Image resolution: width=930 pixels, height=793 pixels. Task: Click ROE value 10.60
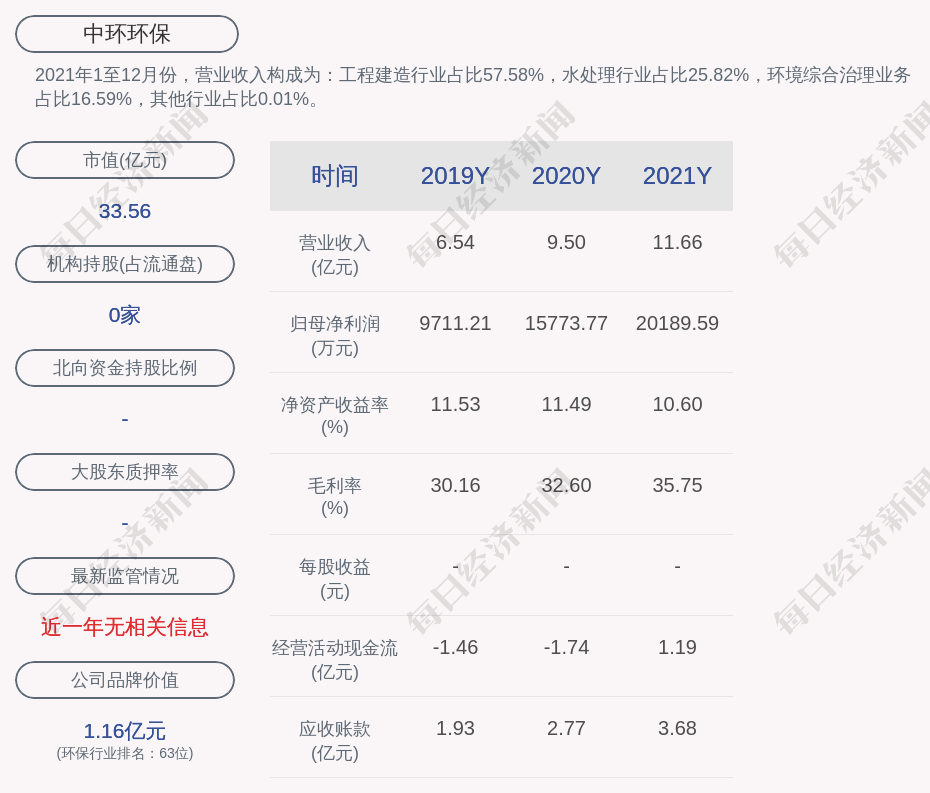[677, 405]
